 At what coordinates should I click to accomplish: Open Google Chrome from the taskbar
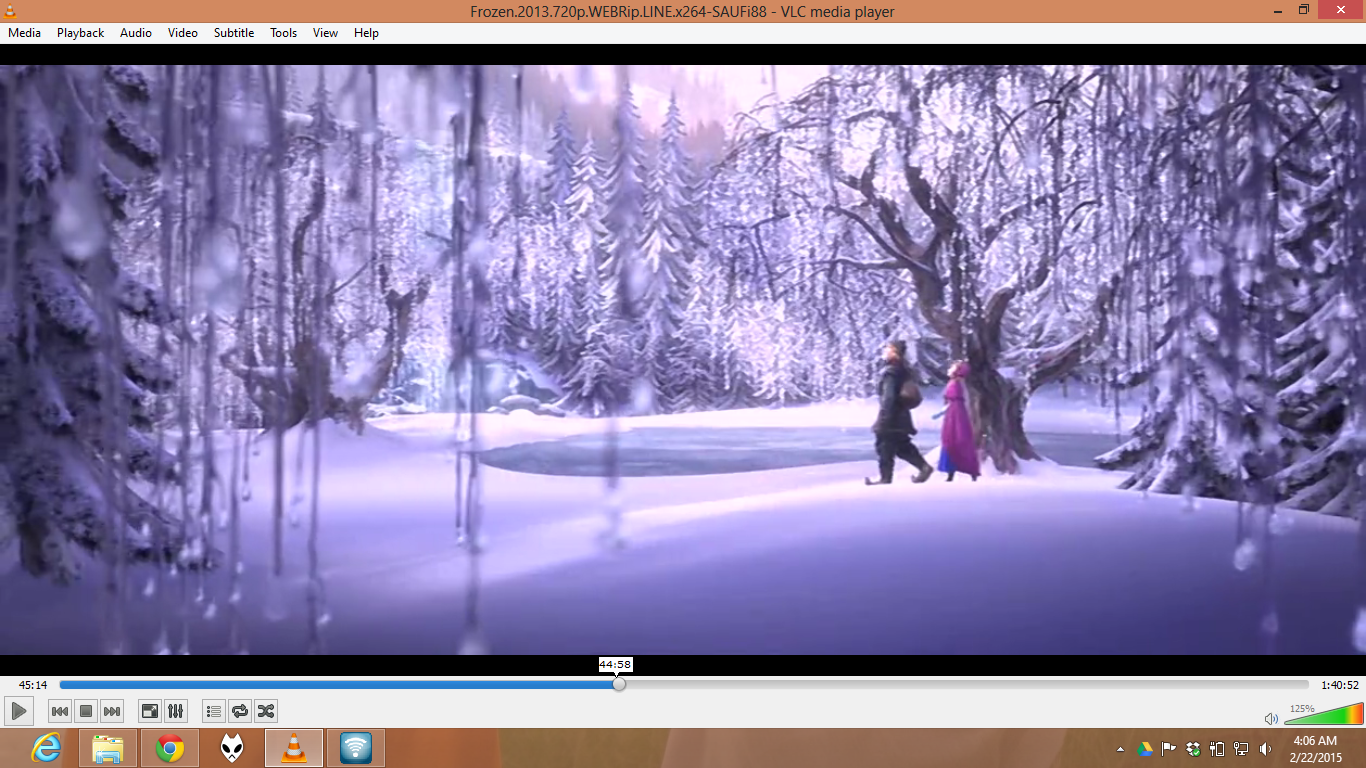tap(170, 748)
